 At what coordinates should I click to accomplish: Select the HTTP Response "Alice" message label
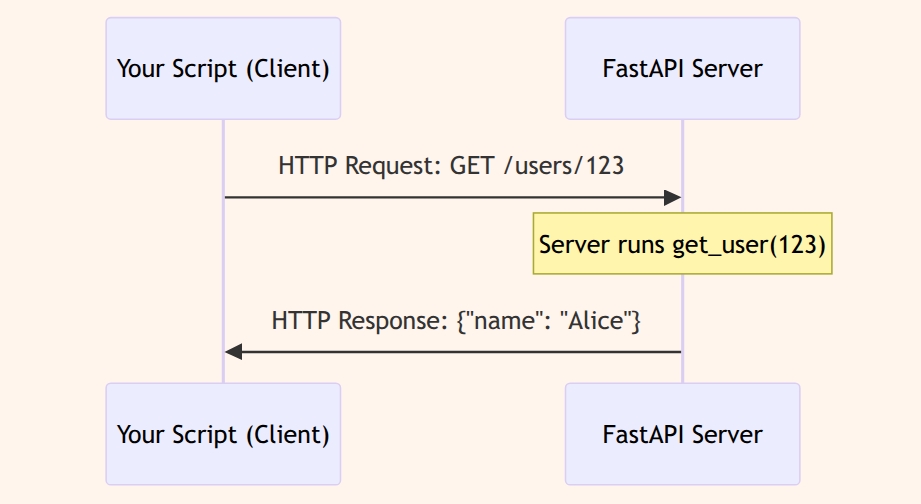coord(456,321)
